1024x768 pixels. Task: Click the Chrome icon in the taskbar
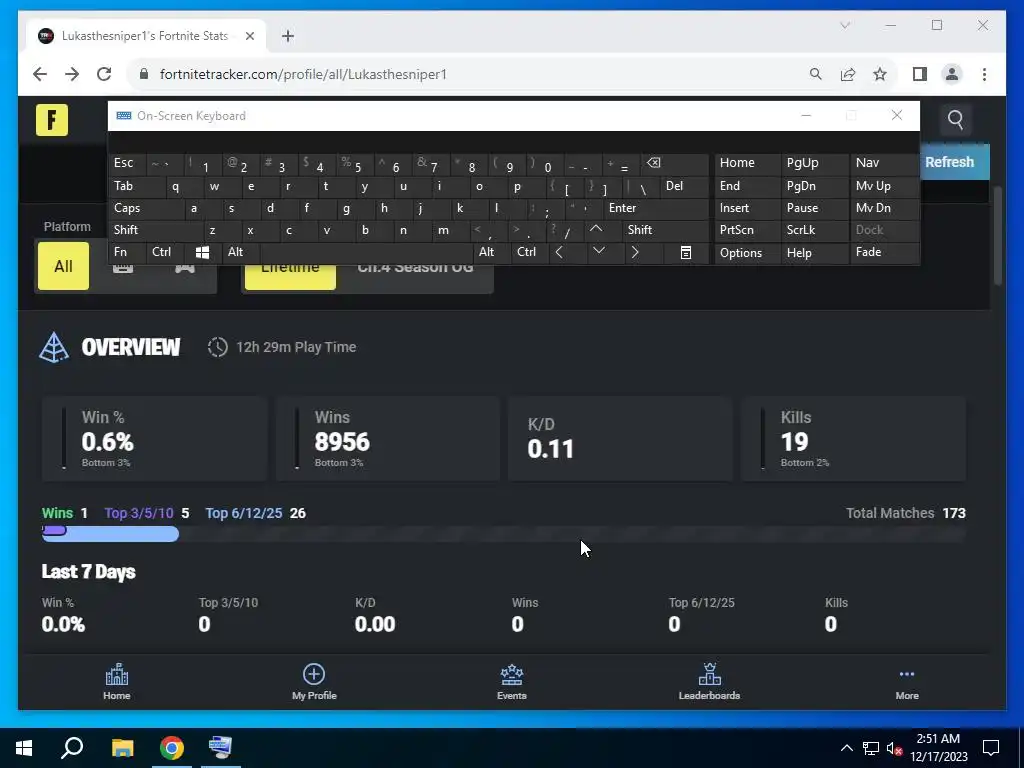click(172, 748)
